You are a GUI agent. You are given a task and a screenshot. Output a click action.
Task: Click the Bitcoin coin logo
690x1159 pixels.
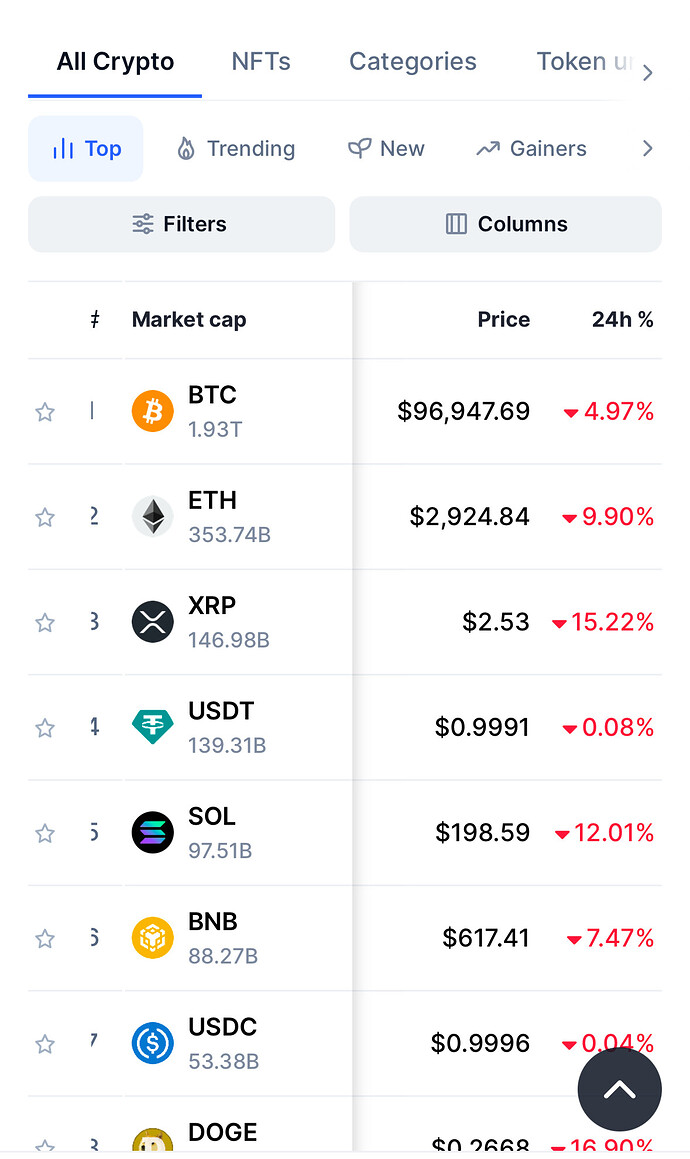(152, 411)
